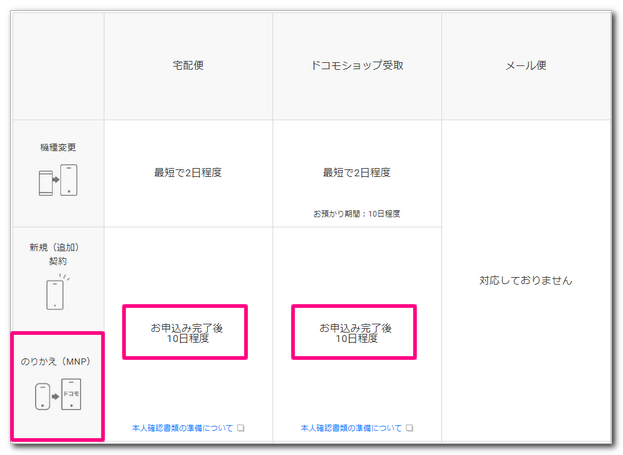Image resolution: width=623 pixels, height=455 pixels.
Task: Open 本人確認書類の準備について link under ドコモショップ受取
Action: pos(350,428)
